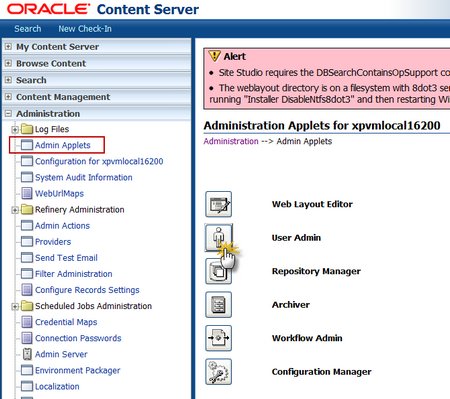The image size is (450, 399).
Task: Expand the Browse Content tray
Action: 8,63
